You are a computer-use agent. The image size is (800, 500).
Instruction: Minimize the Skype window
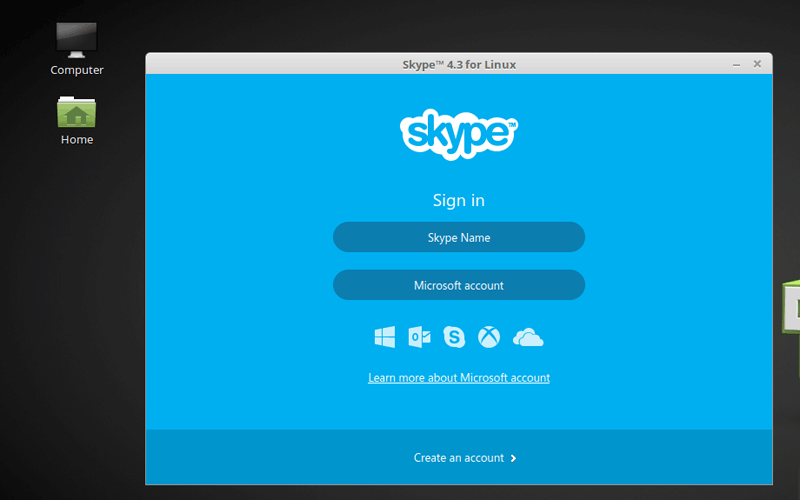point(736,64)
